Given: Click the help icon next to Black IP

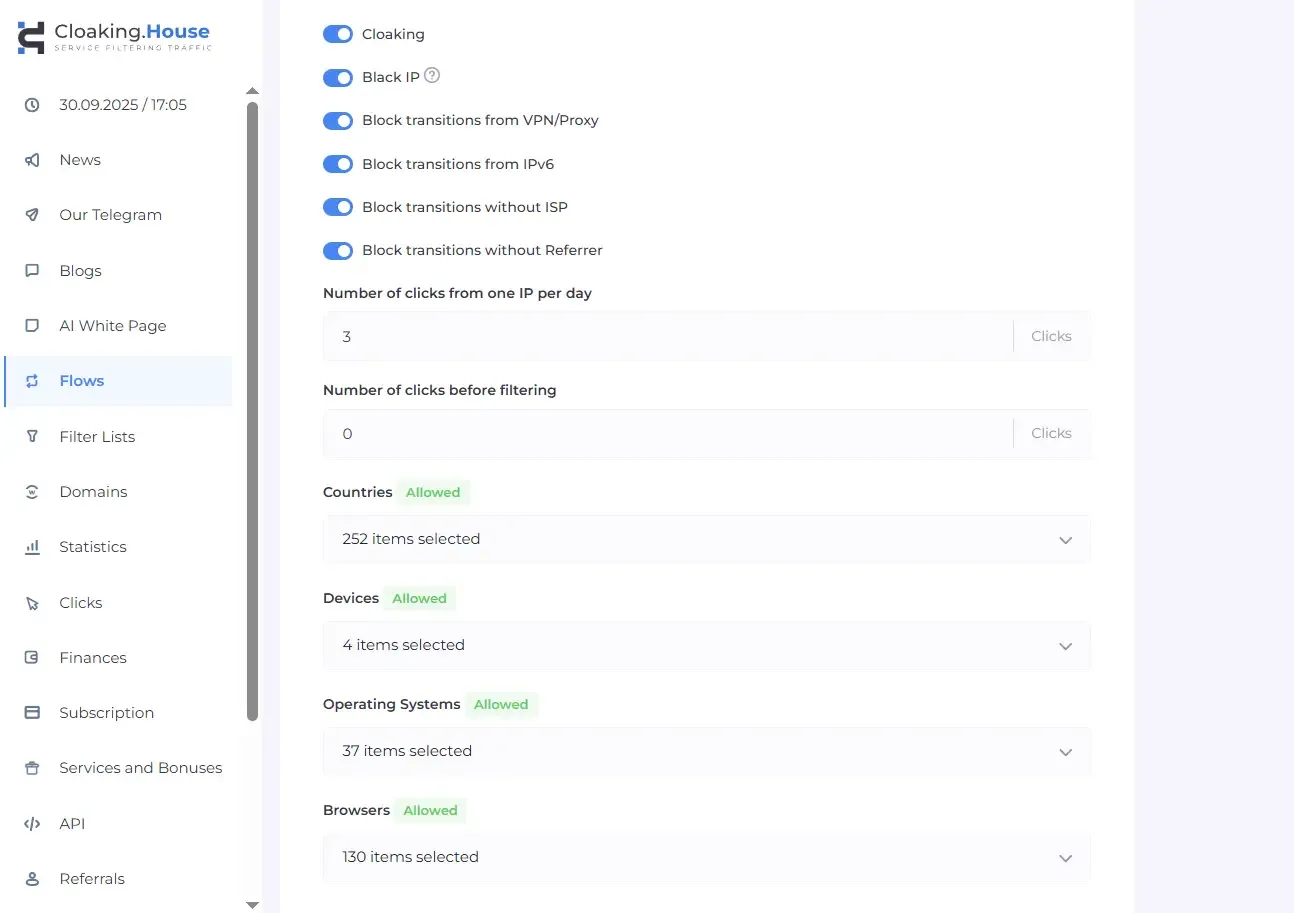Looking at the screenshot, I should coord(431,74).
